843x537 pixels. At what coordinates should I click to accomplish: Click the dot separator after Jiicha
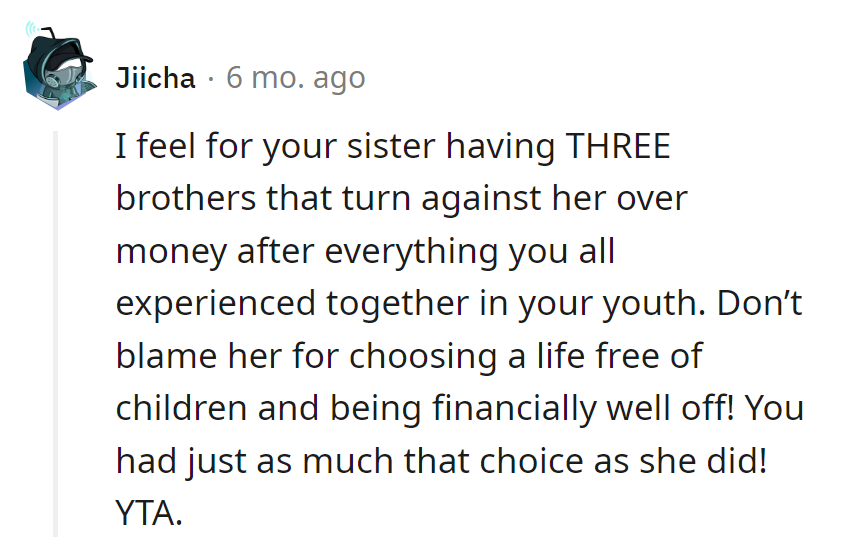pyautogui.click(x=211, y=79)
